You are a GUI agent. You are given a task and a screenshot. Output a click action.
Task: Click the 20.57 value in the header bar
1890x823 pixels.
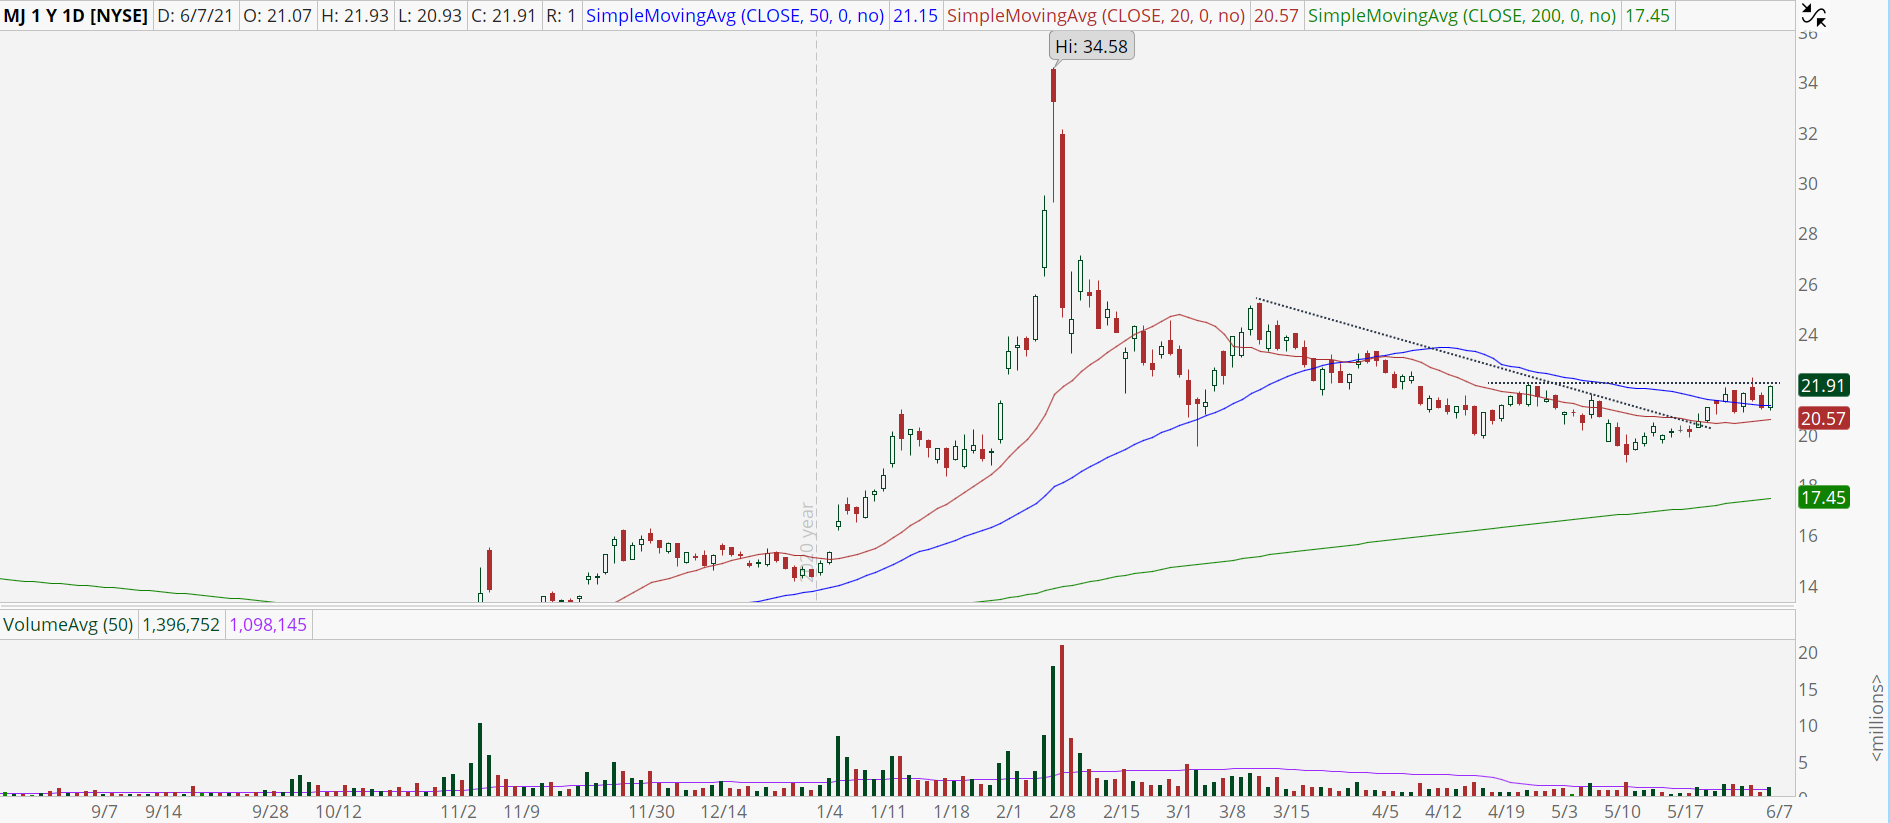[1276, 16]
